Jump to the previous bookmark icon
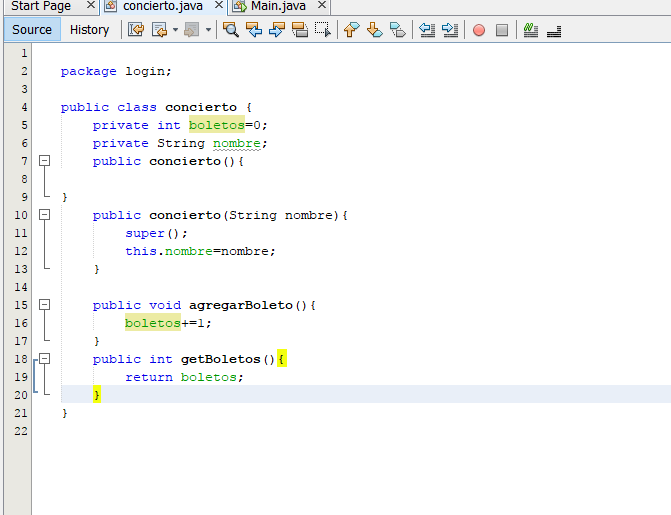Image resolution: width=671 pixels, height=515 pixels. point(352,30)
